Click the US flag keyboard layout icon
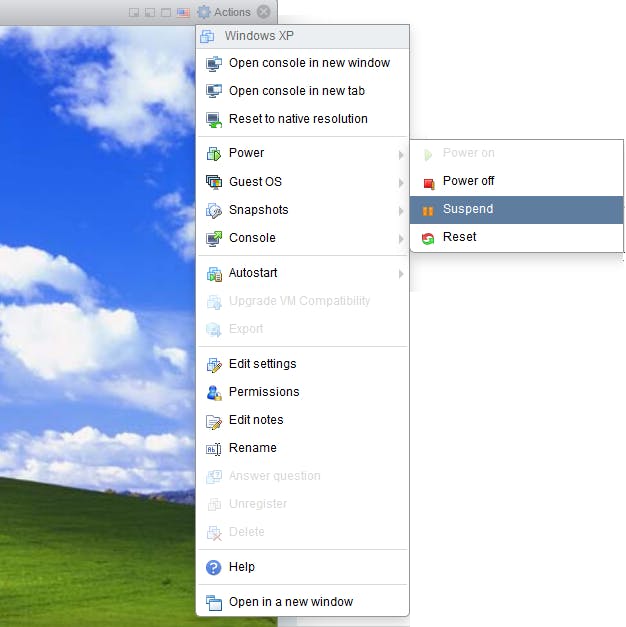 click(x=183, y=12)
